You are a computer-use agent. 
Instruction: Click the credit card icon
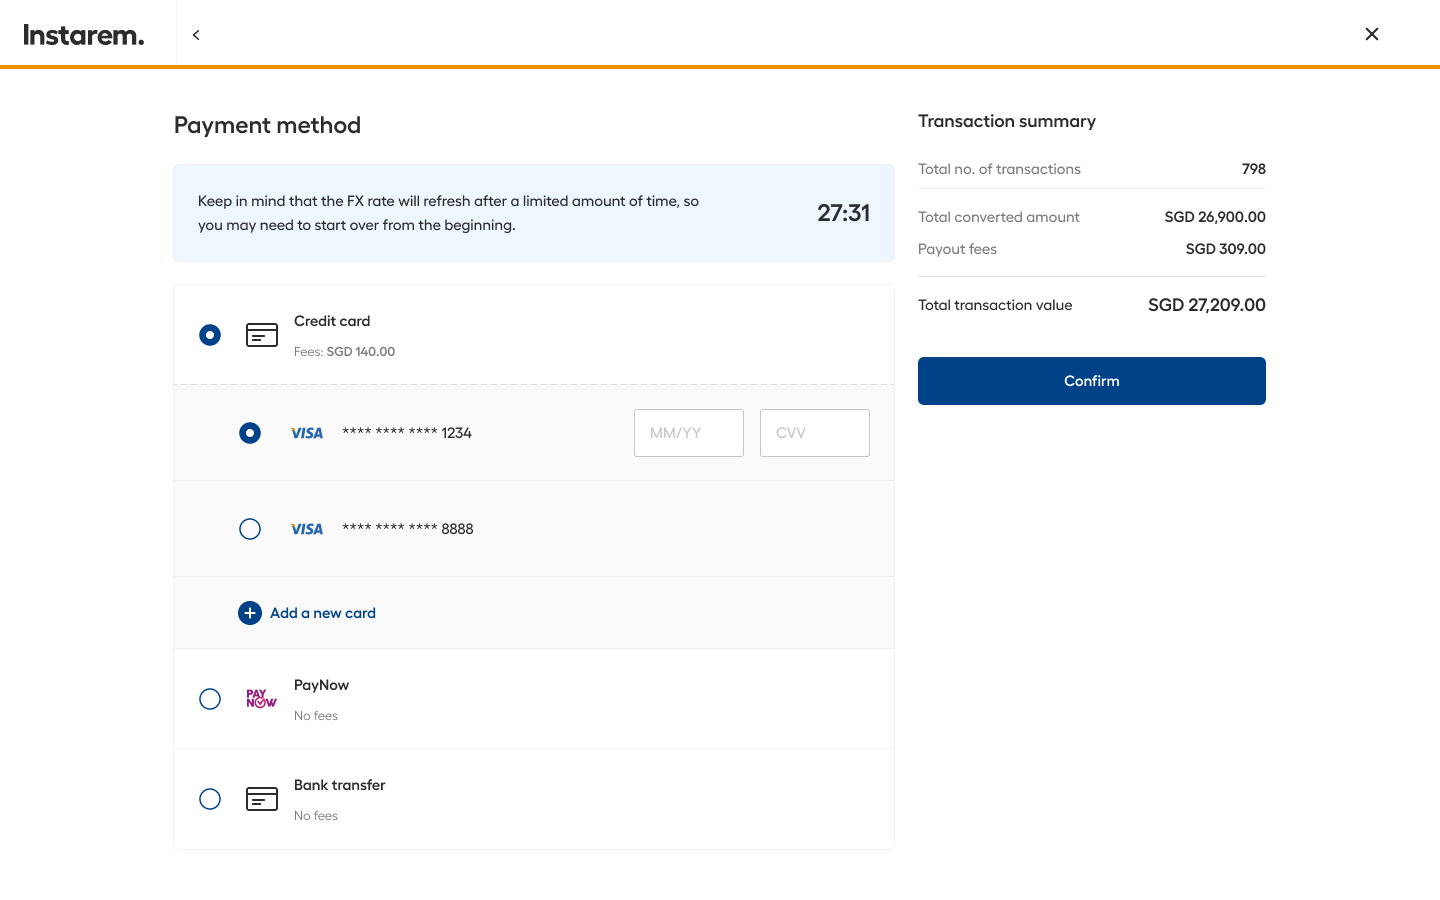click(262, 335)
